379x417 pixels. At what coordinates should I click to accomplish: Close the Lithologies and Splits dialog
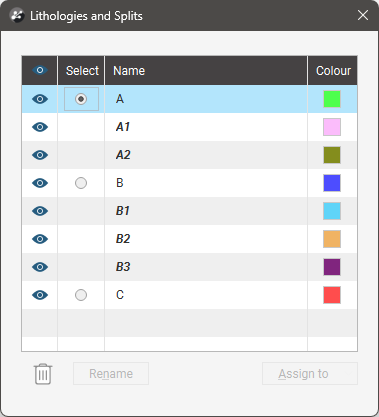[363, 15]
